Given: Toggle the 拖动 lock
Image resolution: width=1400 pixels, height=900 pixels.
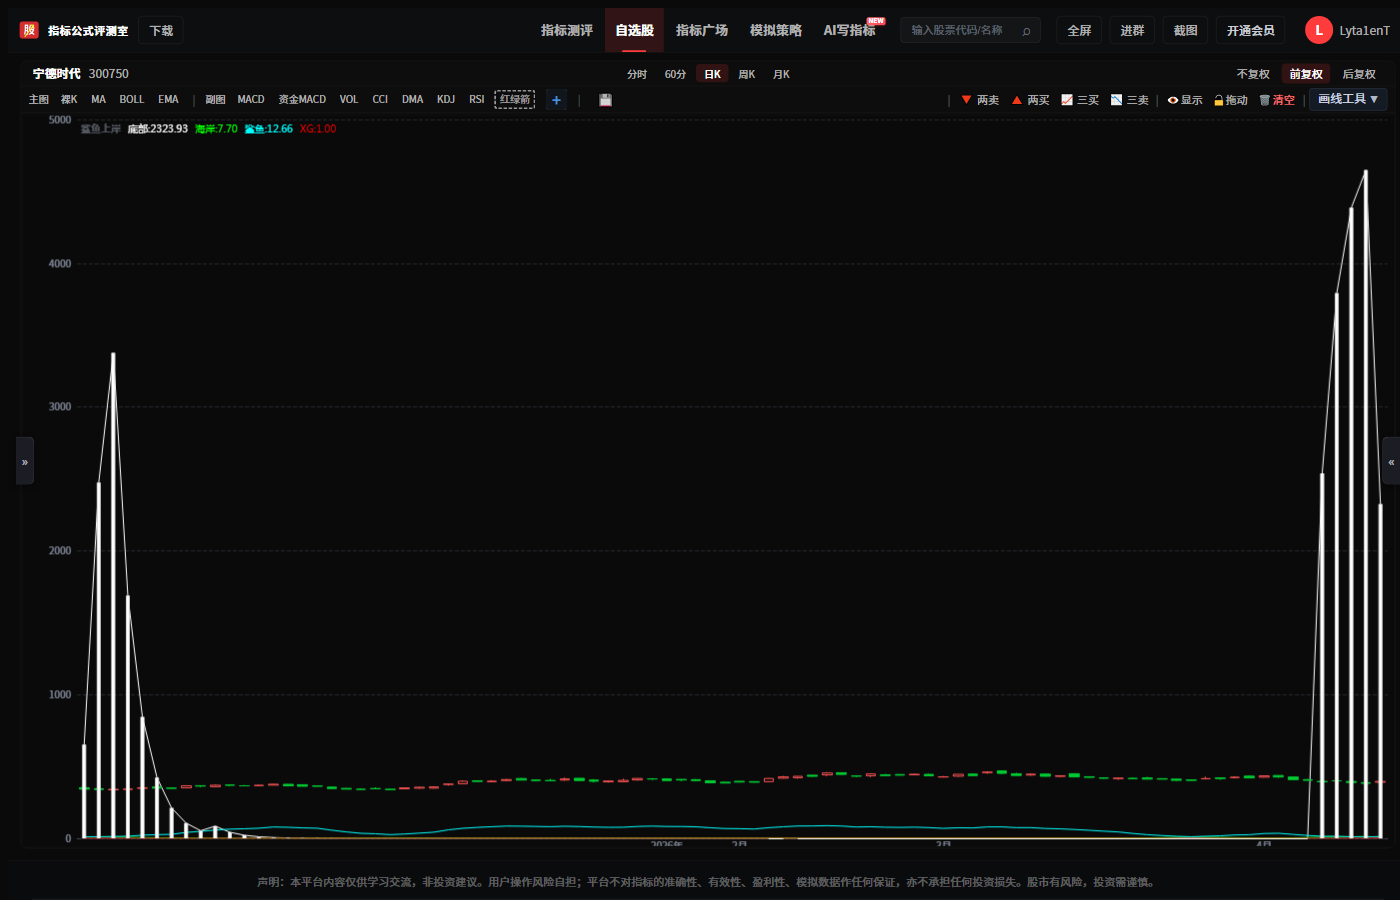Looking at the screenshot, I should coord(1231,100).
